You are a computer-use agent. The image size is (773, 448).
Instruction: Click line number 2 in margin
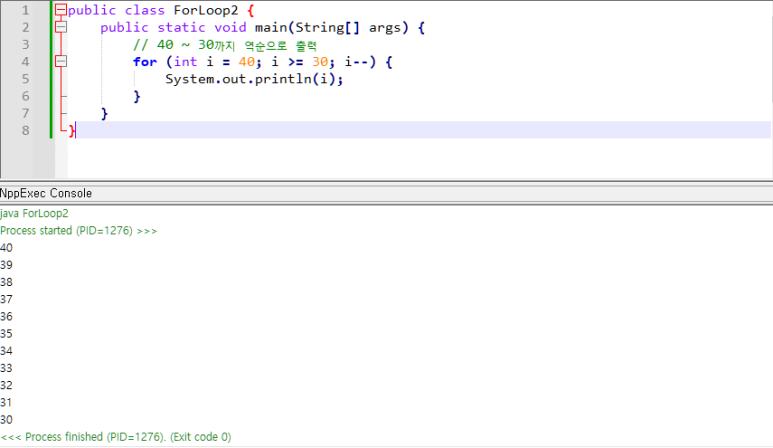tap(25, 28)
